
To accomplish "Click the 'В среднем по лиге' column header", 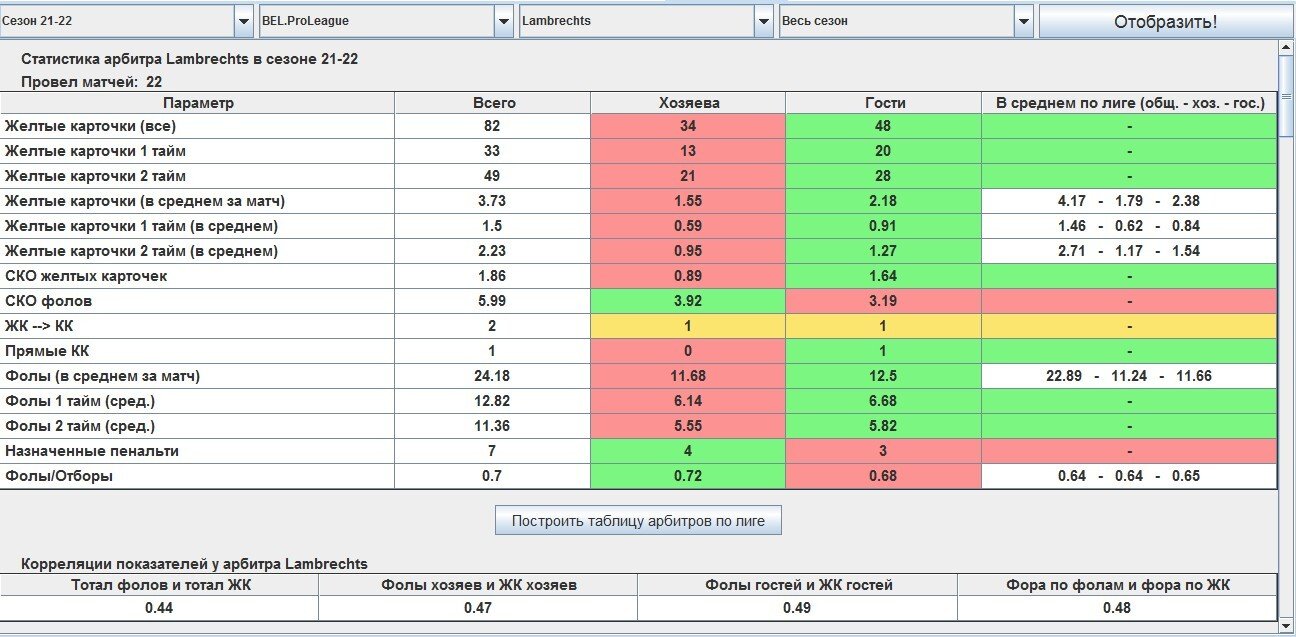I will click(x=1129, y=103).
